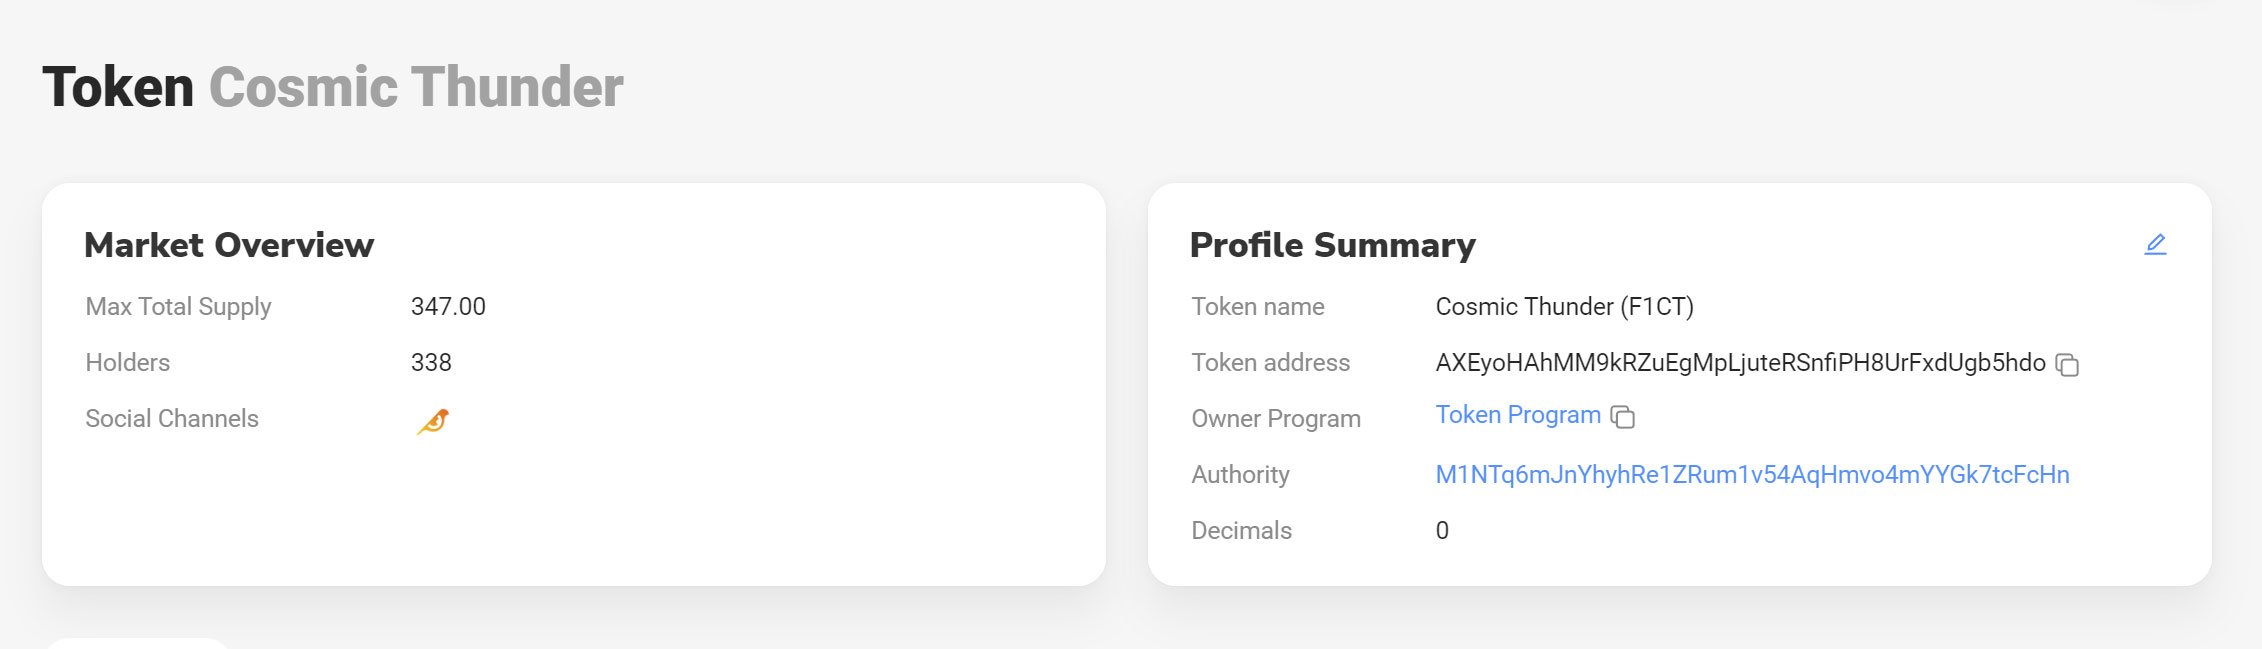Click the token address text starting with AXEyoHAh

[1740, 363]
